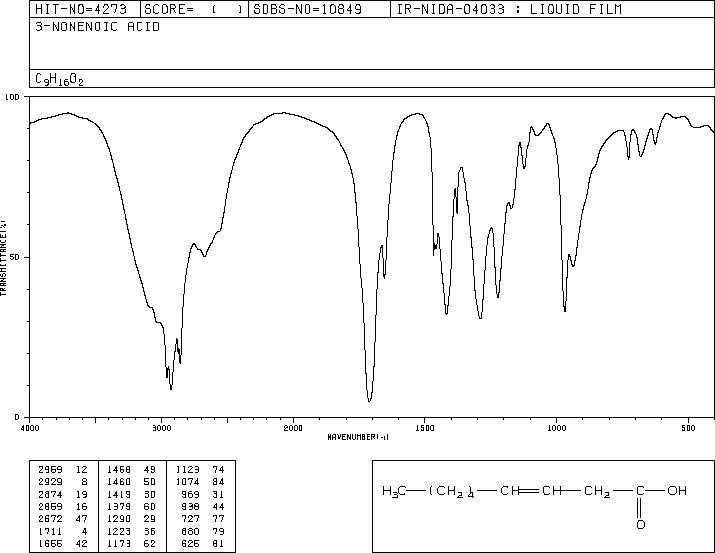Screen dimensions: 715x553
Task: Select the molecular formula C9H16O2
Action: point(59,79)
